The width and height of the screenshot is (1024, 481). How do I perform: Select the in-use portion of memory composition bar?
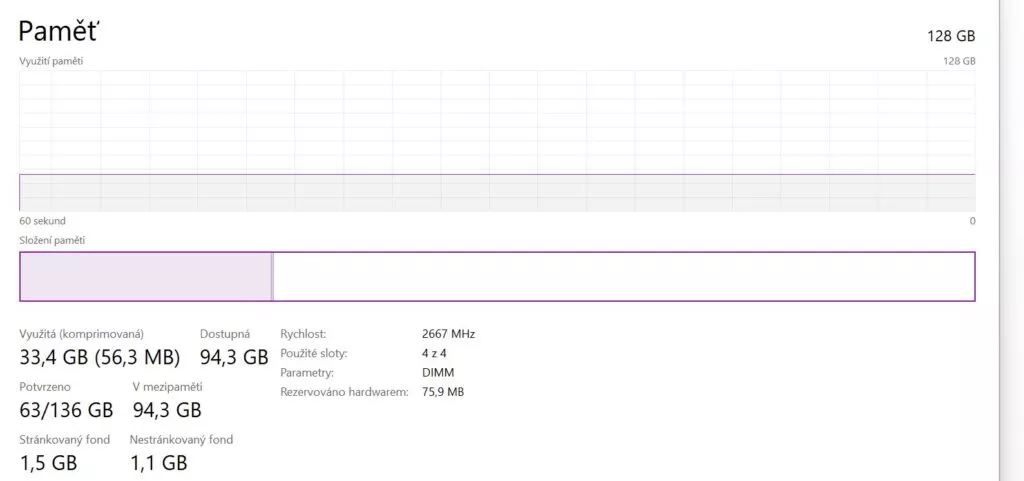(x=145, y=276)
